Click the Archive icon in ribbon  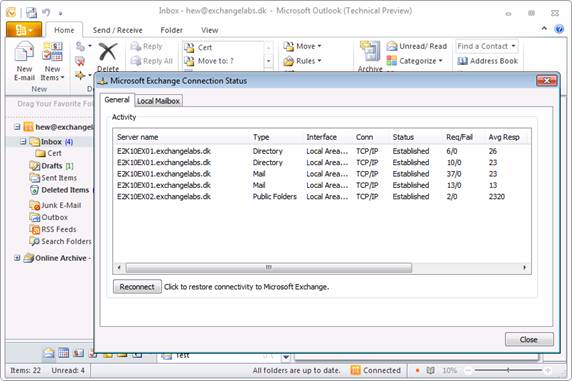pyautogui.click(x=370, y=51)
